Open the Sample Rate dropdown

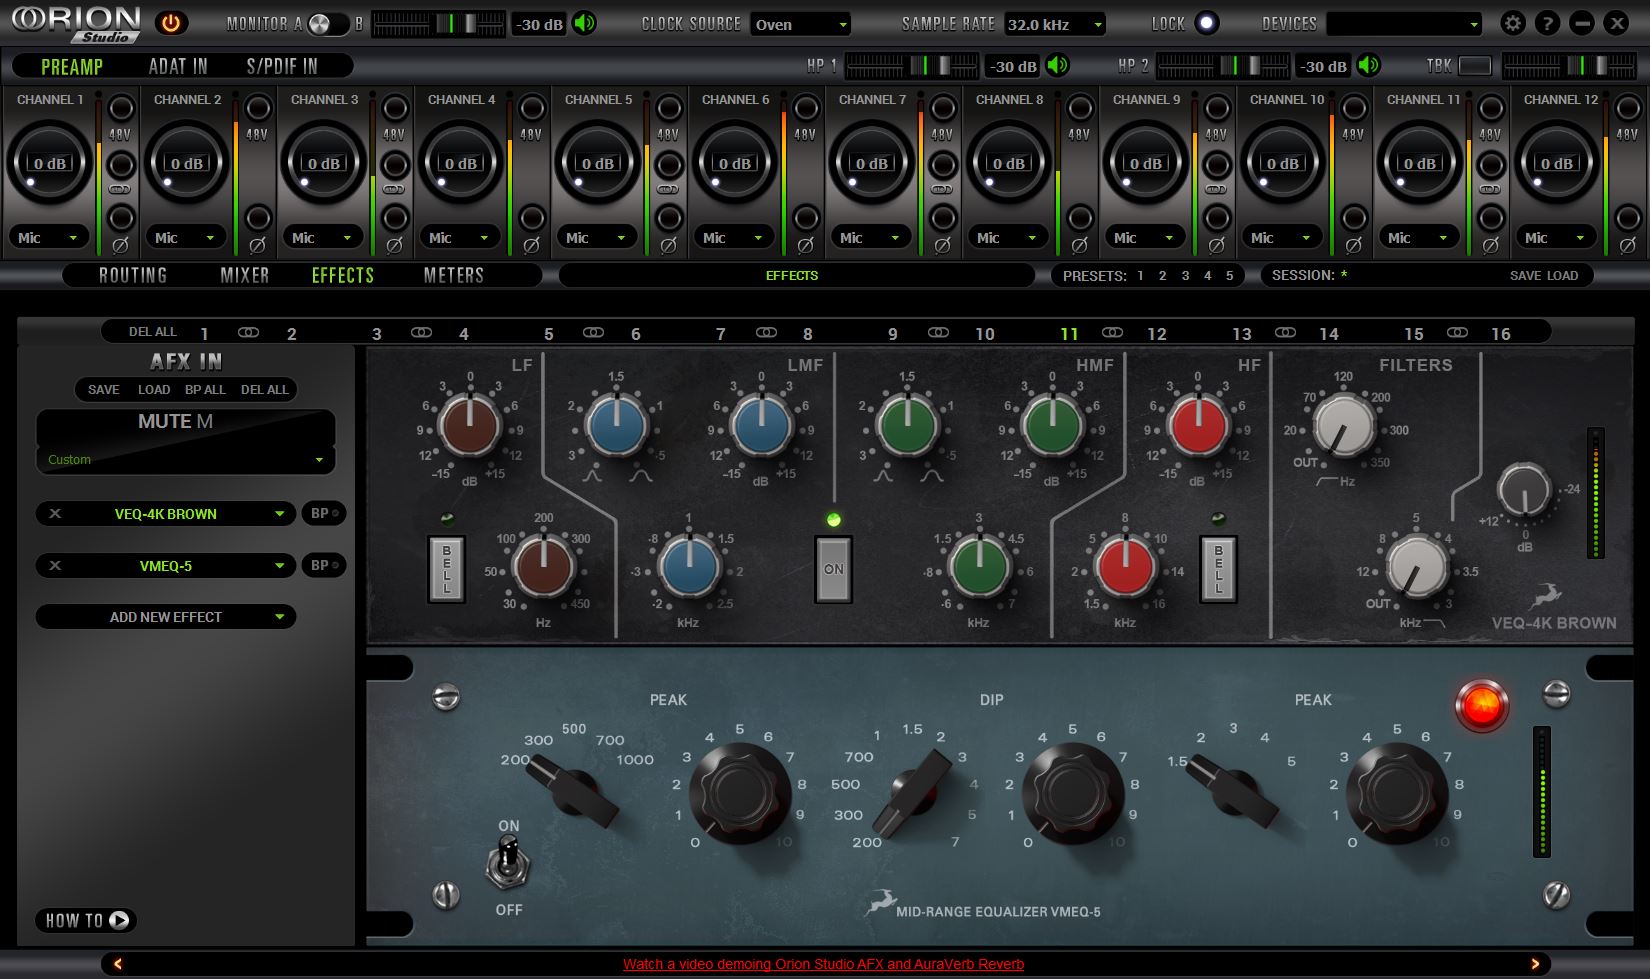click(1056, 23)
